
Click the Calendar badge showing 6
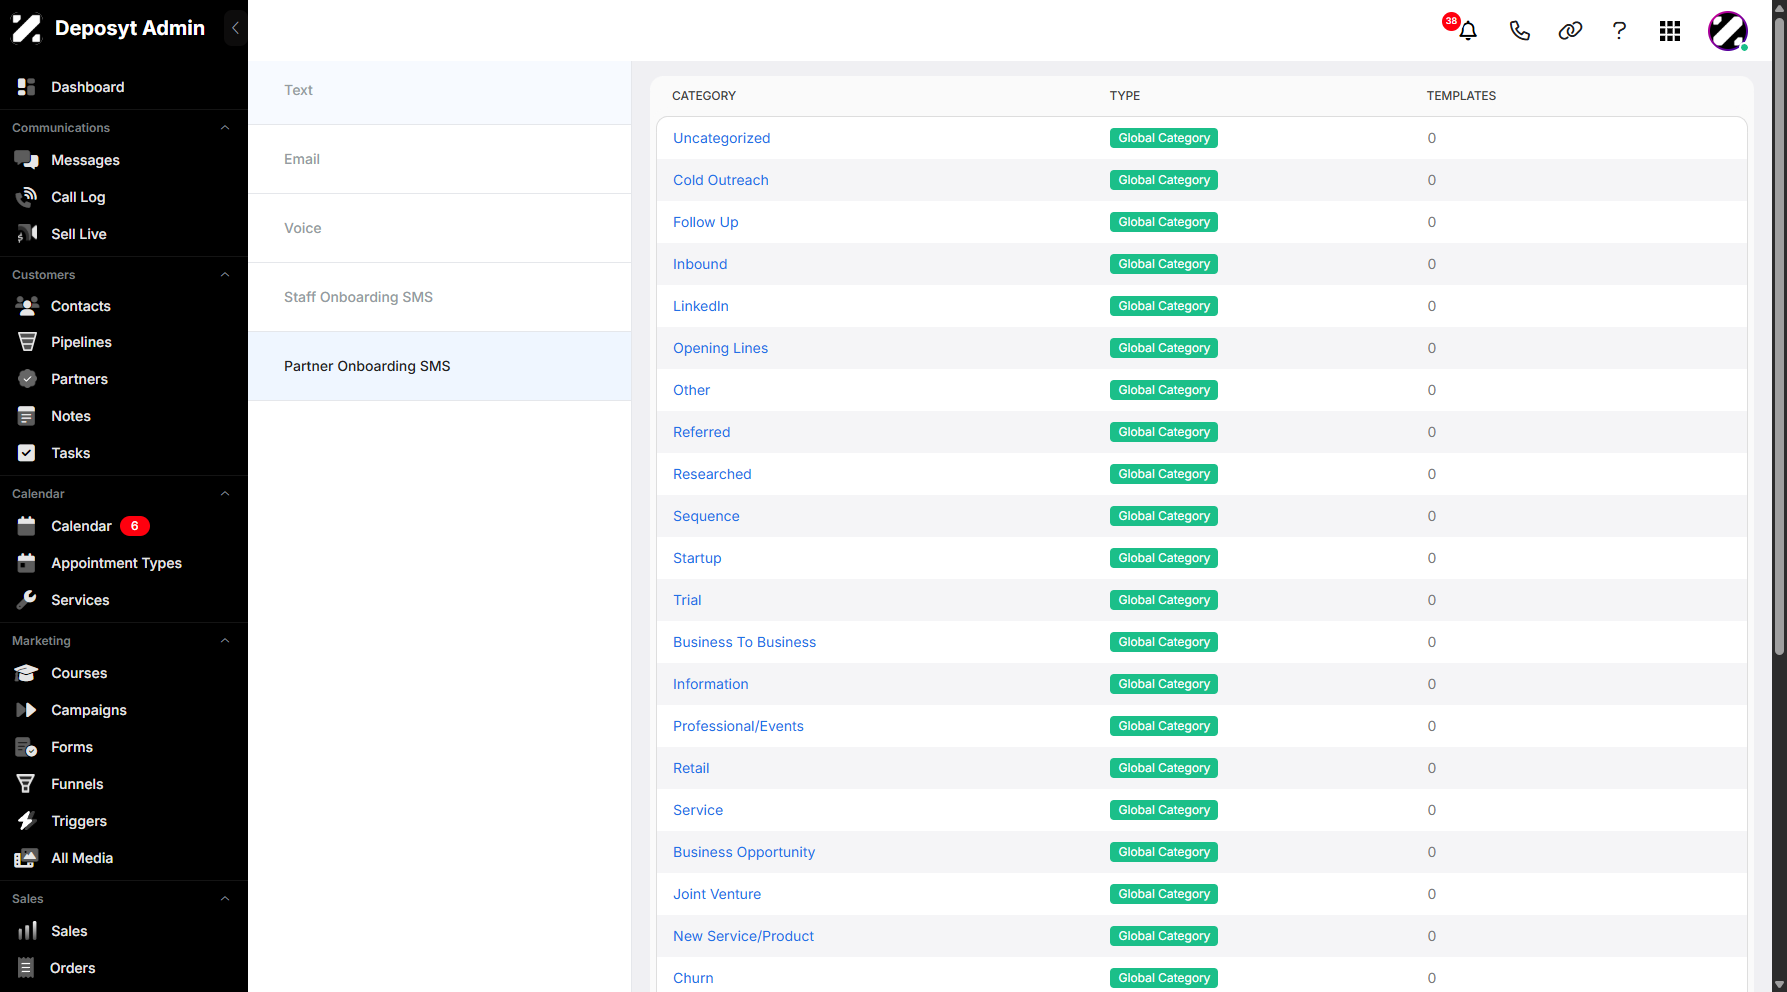(x=135, y=526)
